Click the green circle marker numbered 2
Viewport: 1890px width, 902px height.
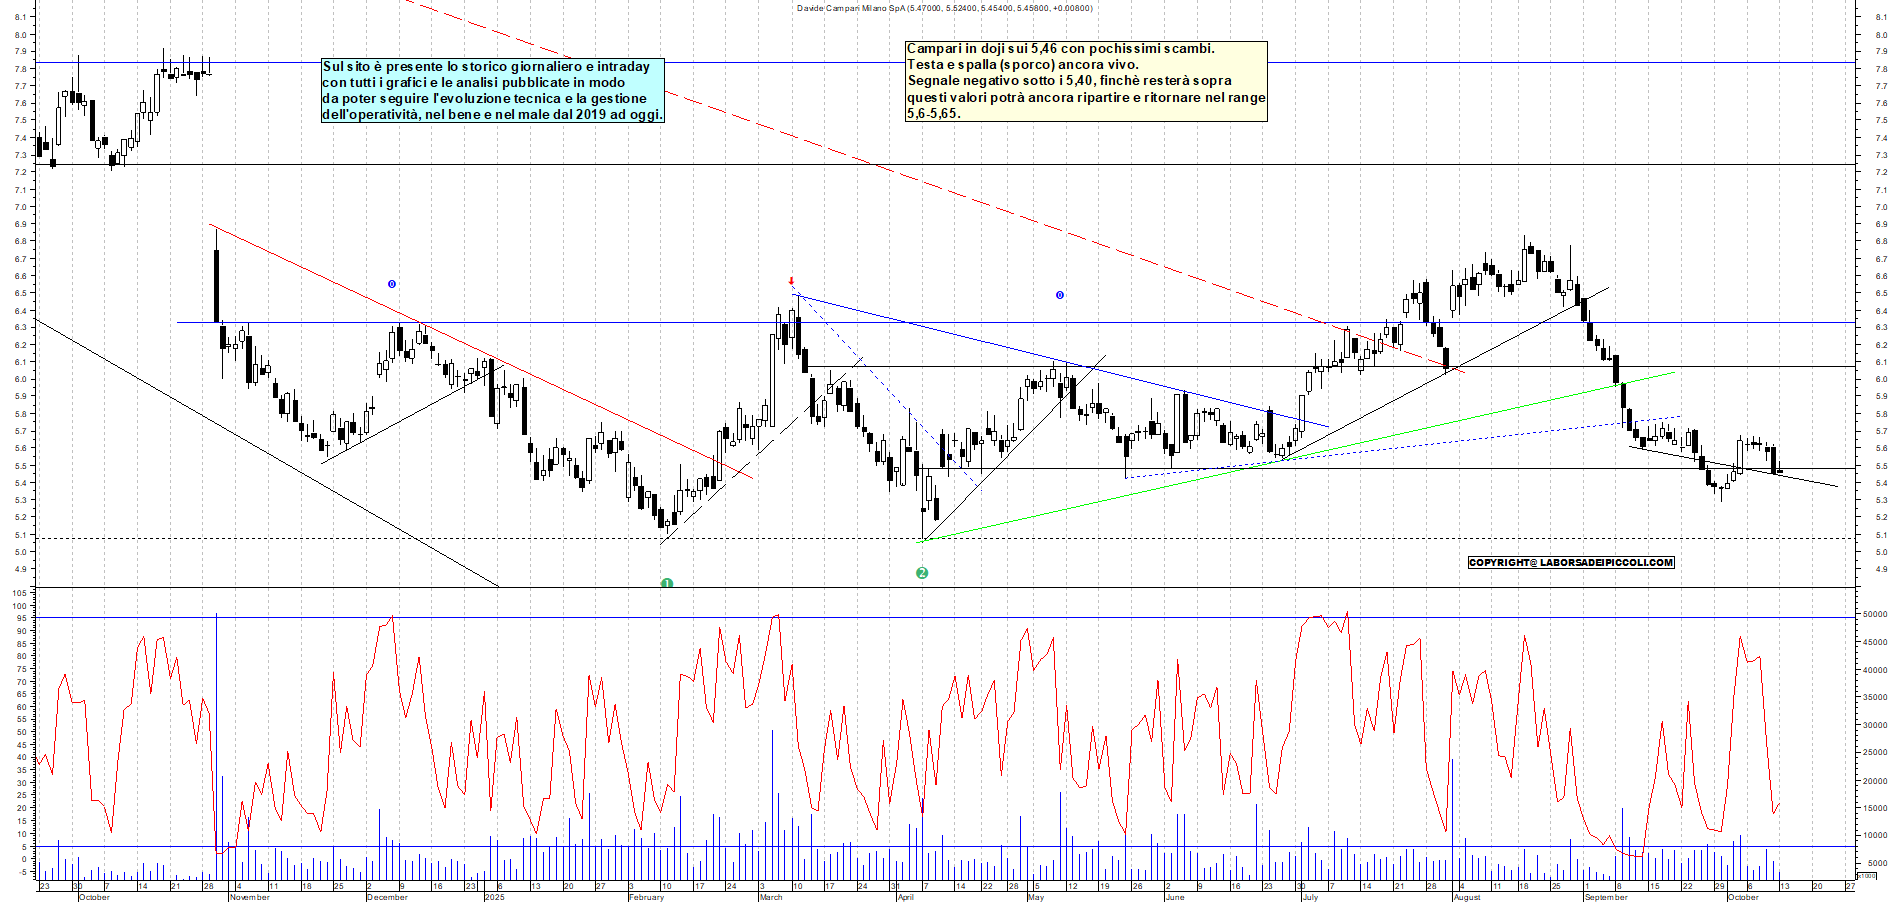click(922, 573)
